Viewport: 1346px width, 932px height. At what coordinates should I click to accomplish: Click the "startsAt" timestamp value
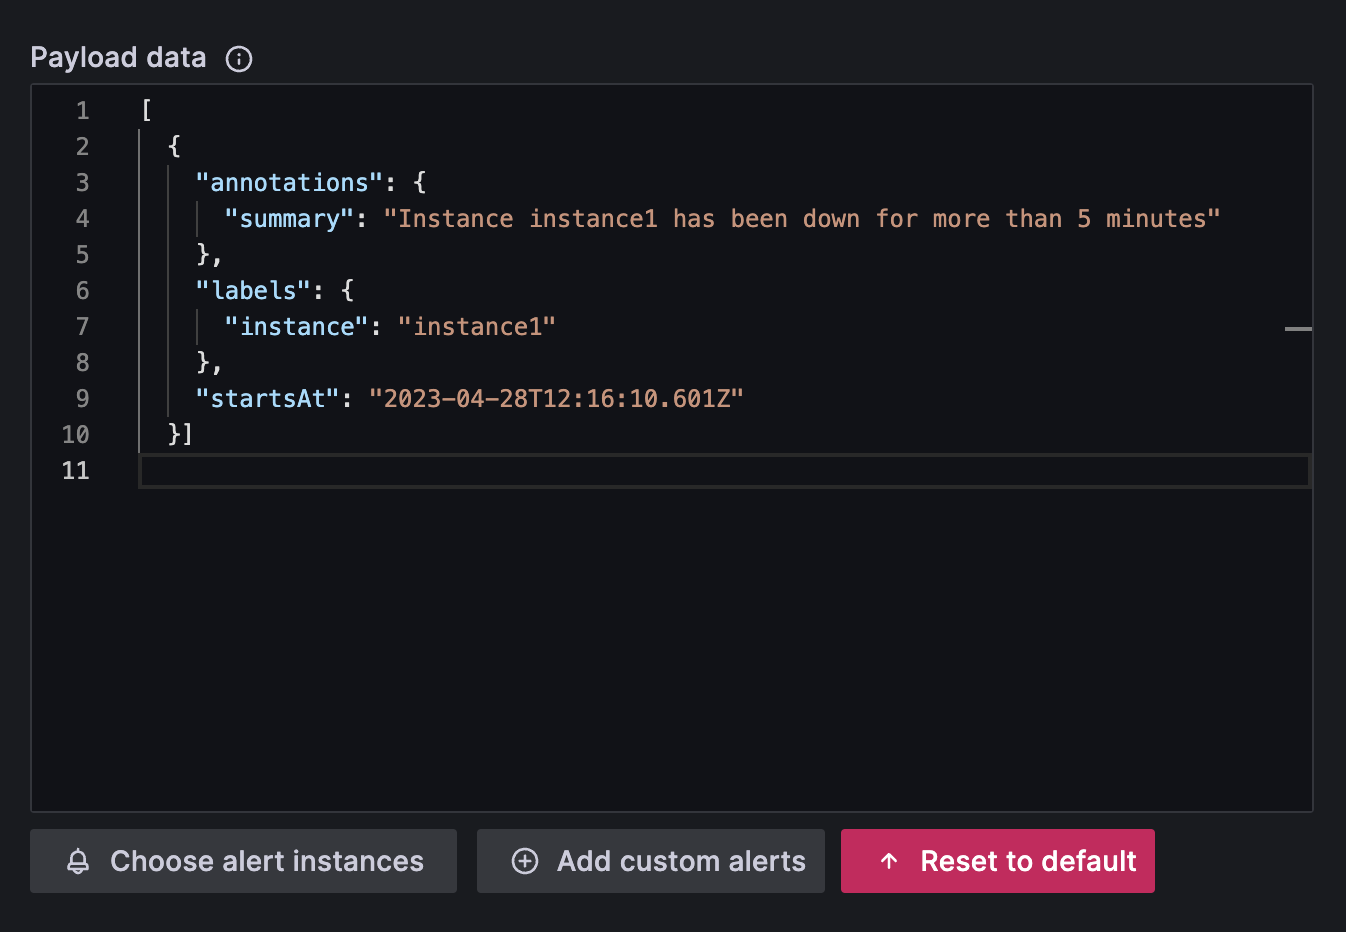pyautogui.click(x=556, y=398)
